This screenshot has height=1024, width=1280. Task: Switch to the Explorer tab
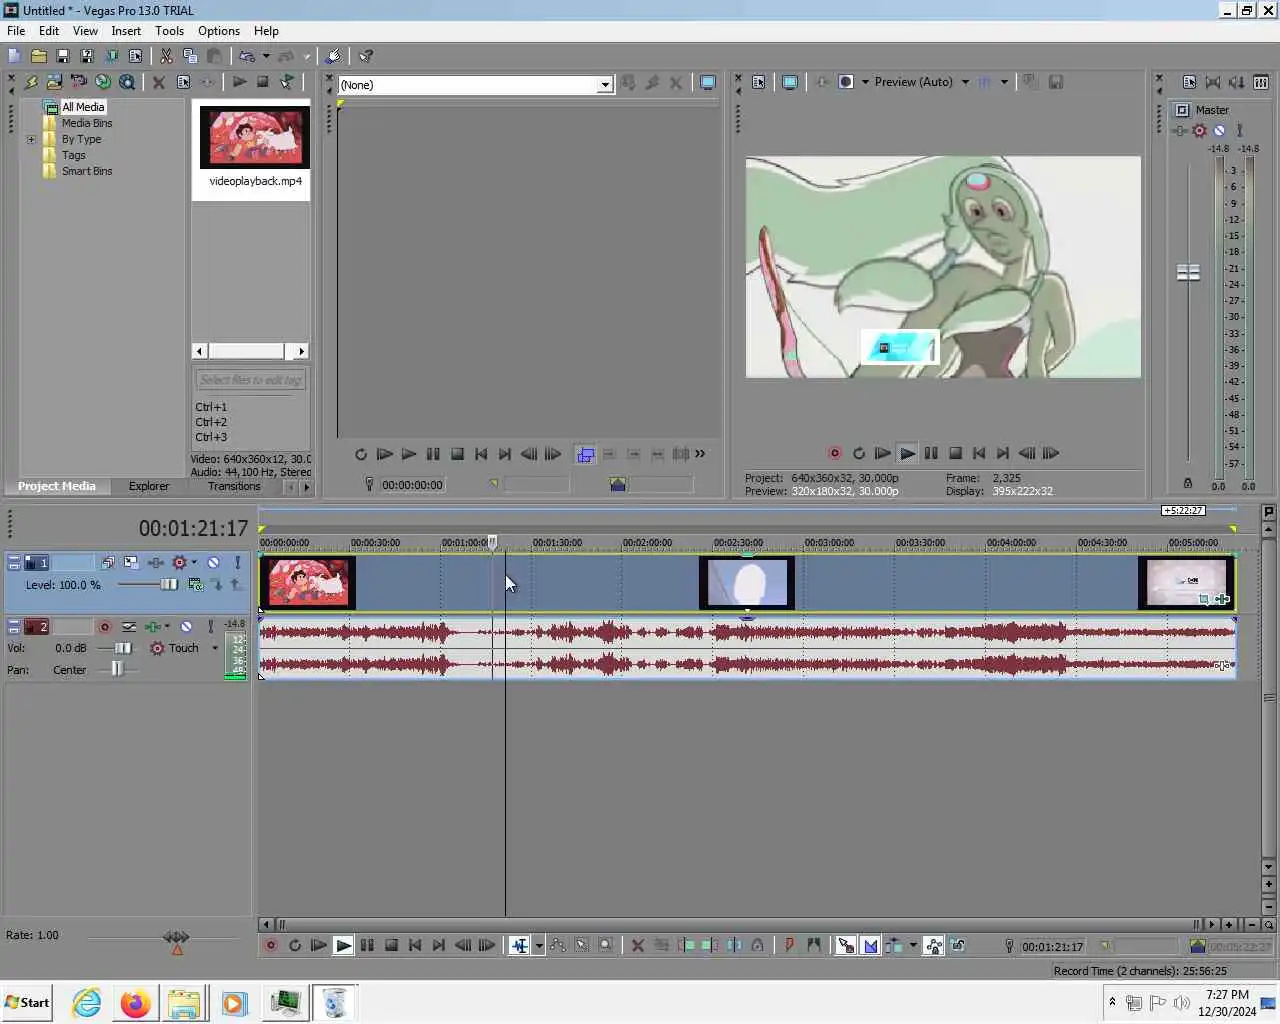pyautogui.click(x=149, y=486)
